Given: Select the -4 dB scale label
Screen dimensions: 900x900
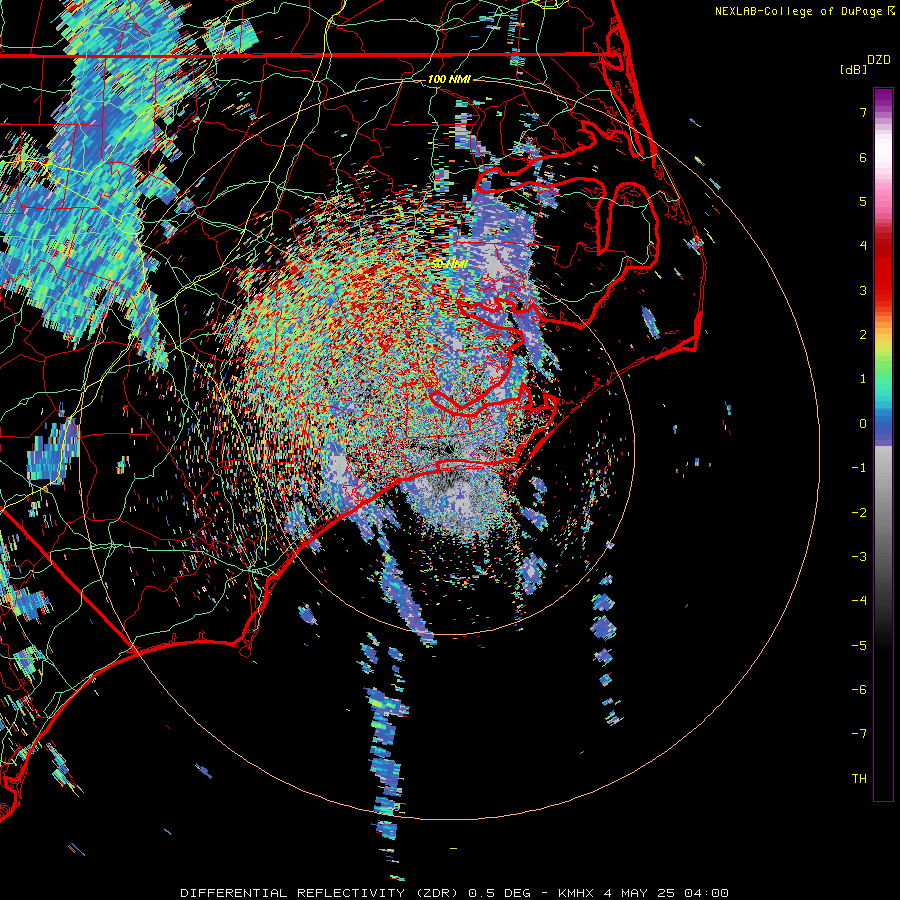Looking at the screenshot, I should (859, 601).
